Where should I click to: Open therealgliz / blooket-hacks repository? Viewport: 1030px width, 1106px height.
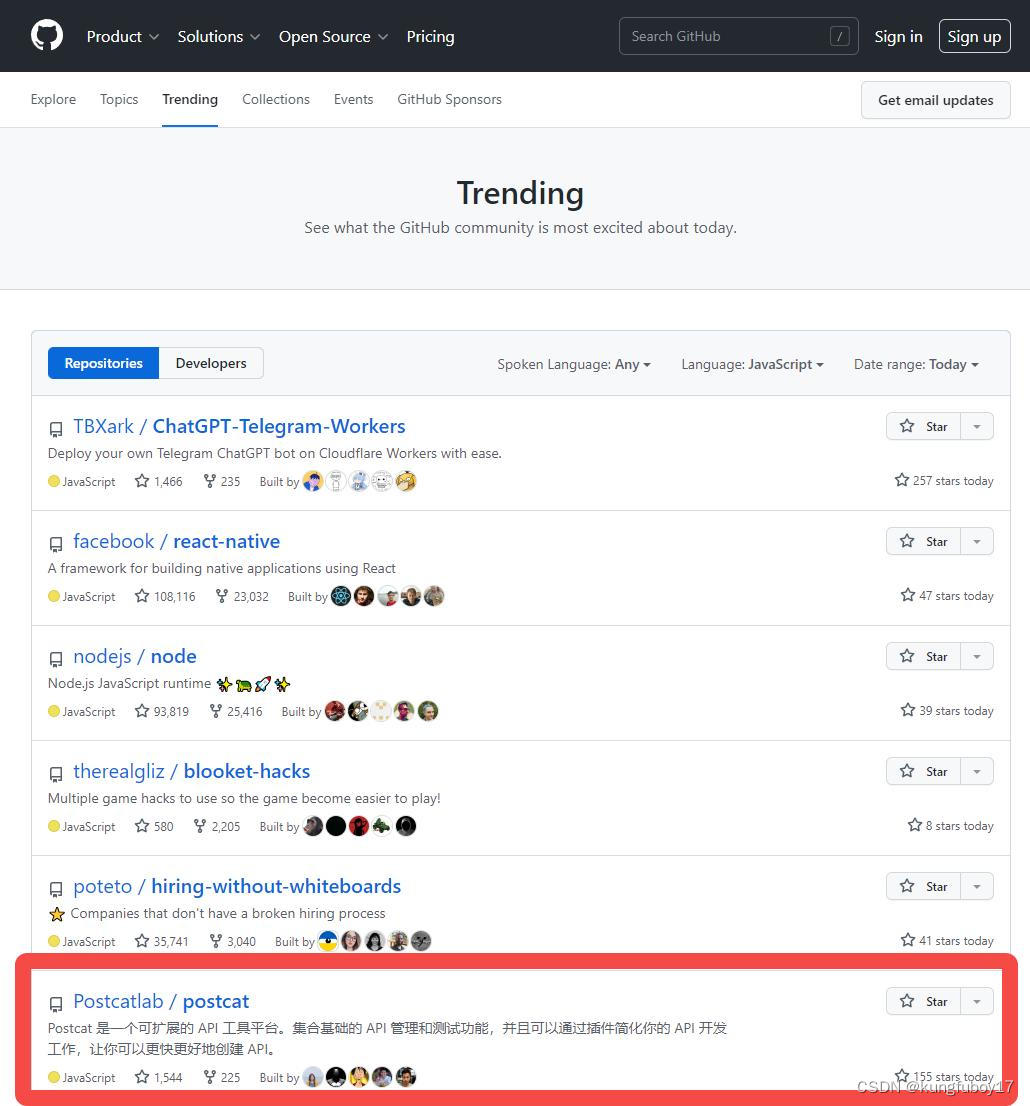tap(191, 771)
